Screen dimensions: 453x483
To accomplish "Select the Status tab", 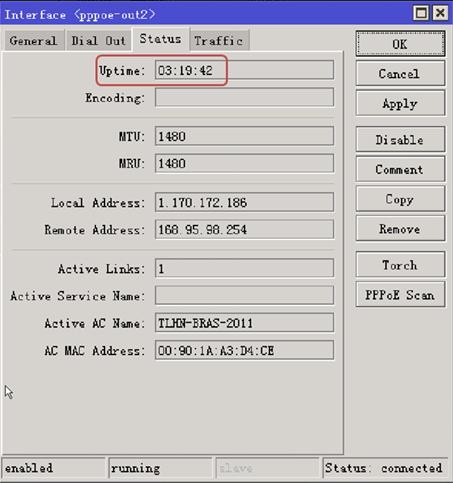I will [x=161, y=39].
